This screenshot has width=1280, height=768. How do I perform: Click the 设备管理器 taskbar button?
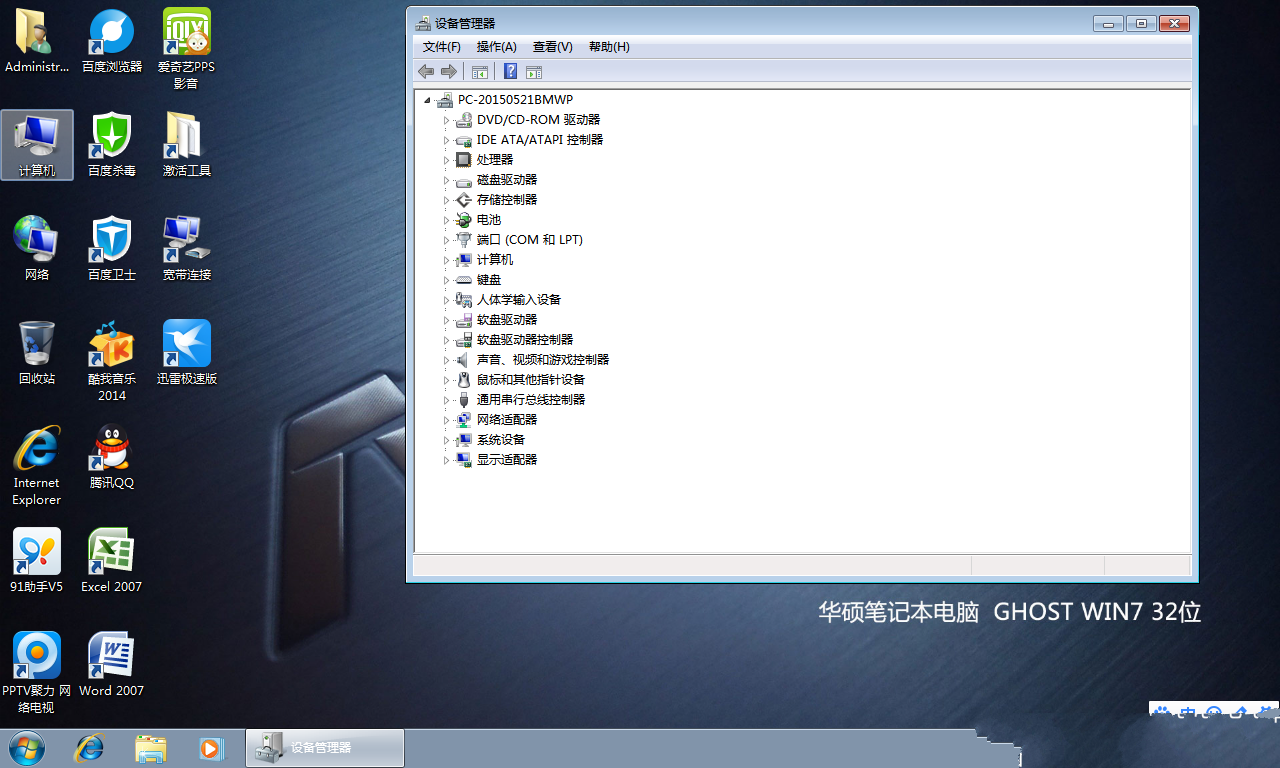pos(325,748)
